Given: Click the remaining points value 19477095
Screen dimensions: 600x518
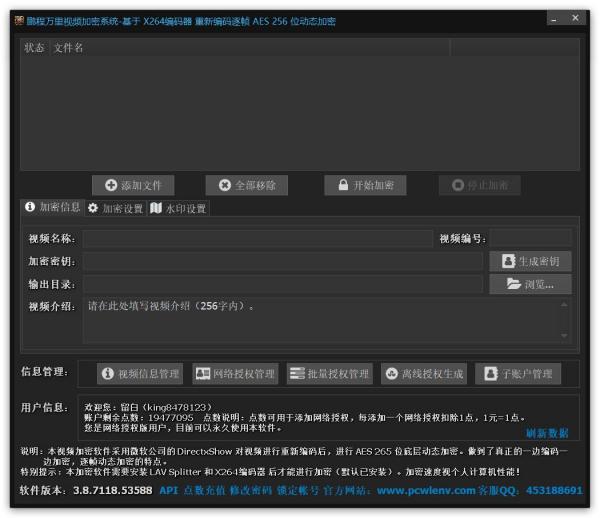Looking at the screenshot, I should [x=171, y=417].
